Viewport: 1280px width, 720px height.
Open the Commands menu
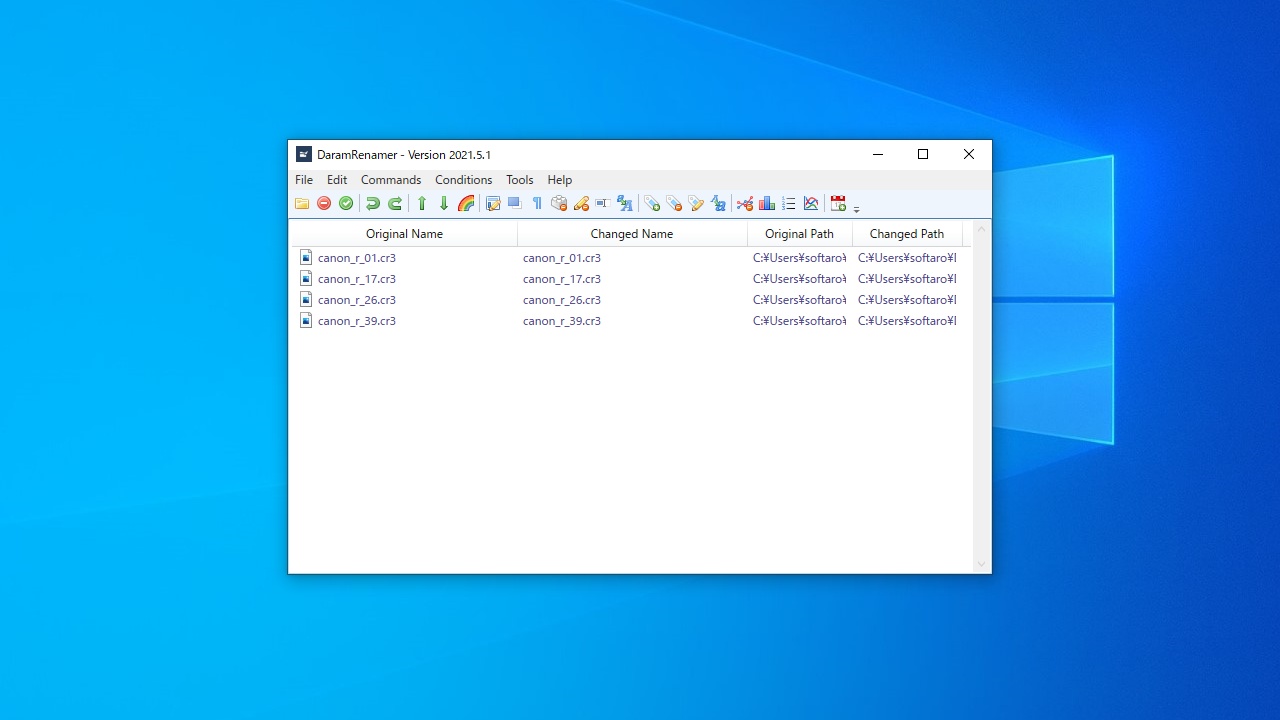[x=391, y=180]
